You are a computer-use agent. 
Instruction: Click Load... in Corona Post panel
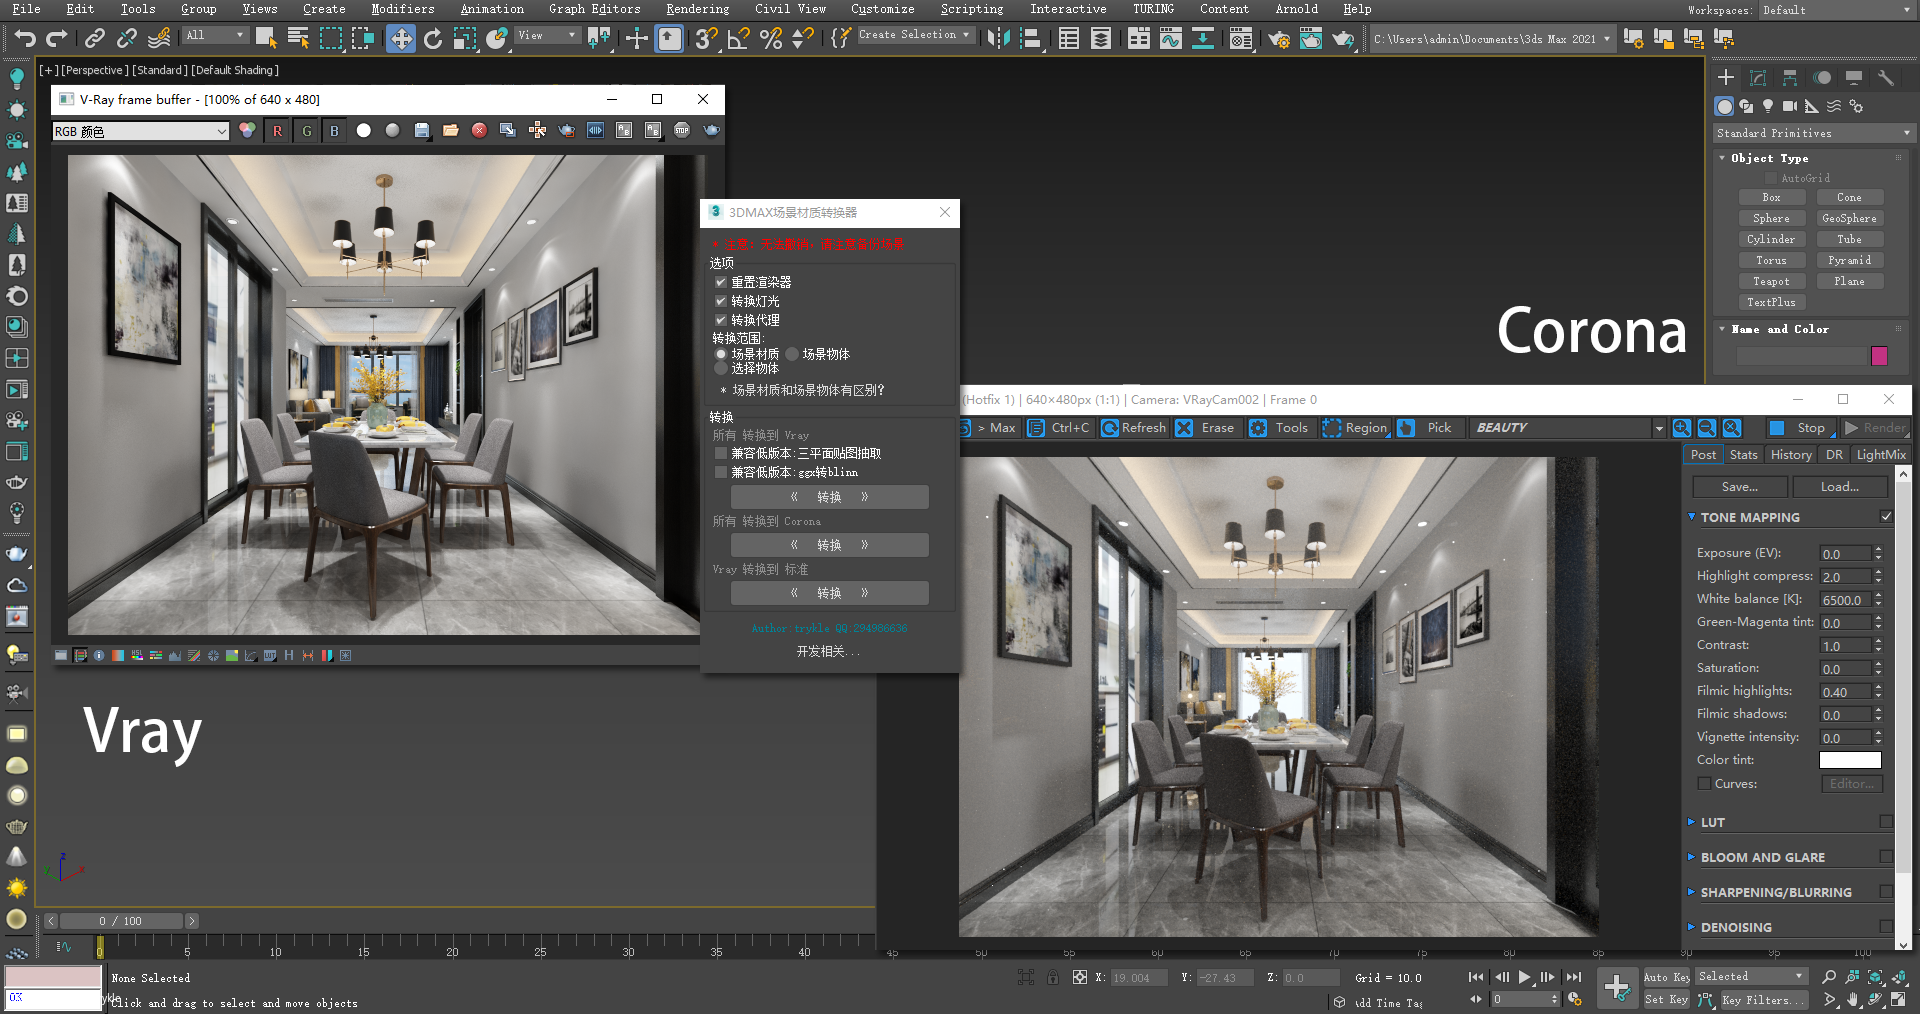[x=1839, y=487]
